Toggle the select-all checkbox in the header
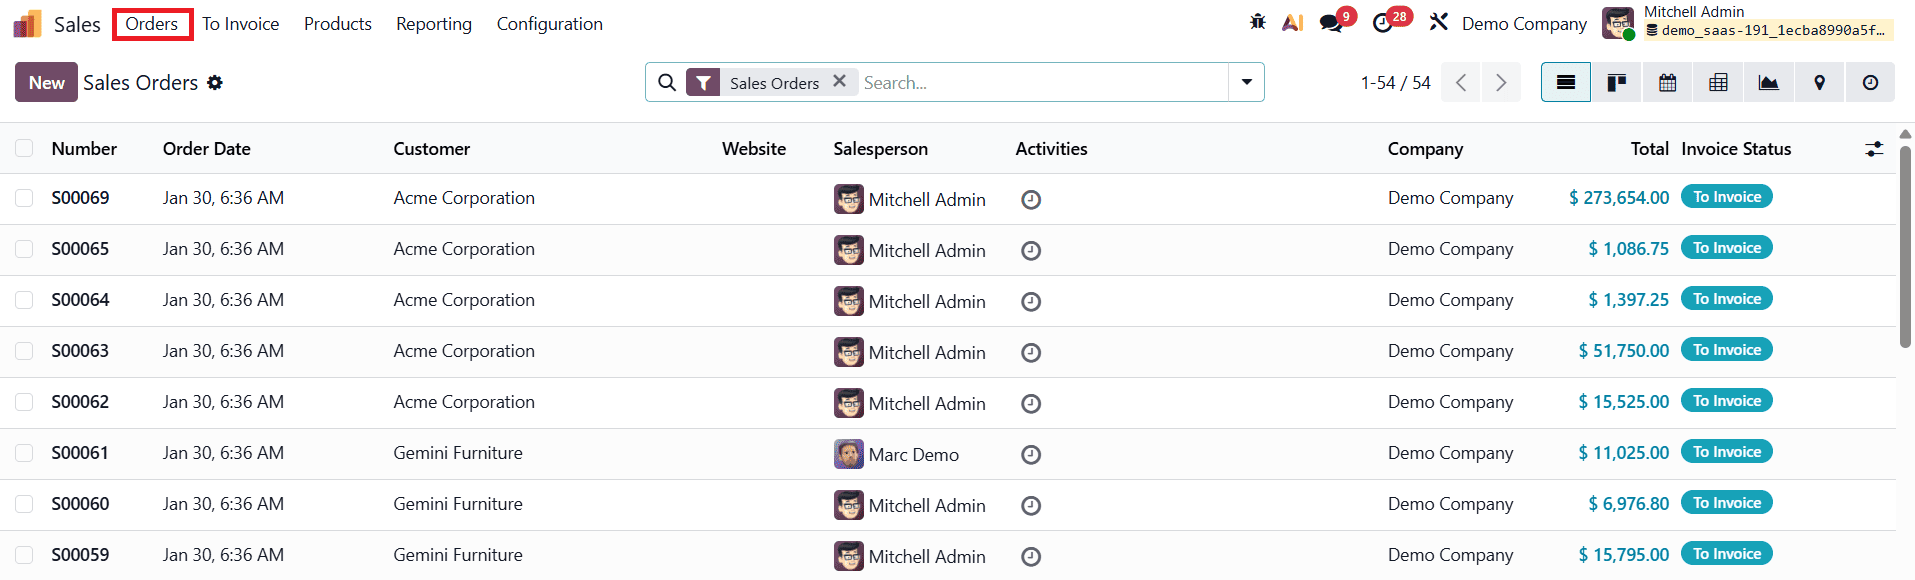 pyautogui.click(x=24, y=148)
